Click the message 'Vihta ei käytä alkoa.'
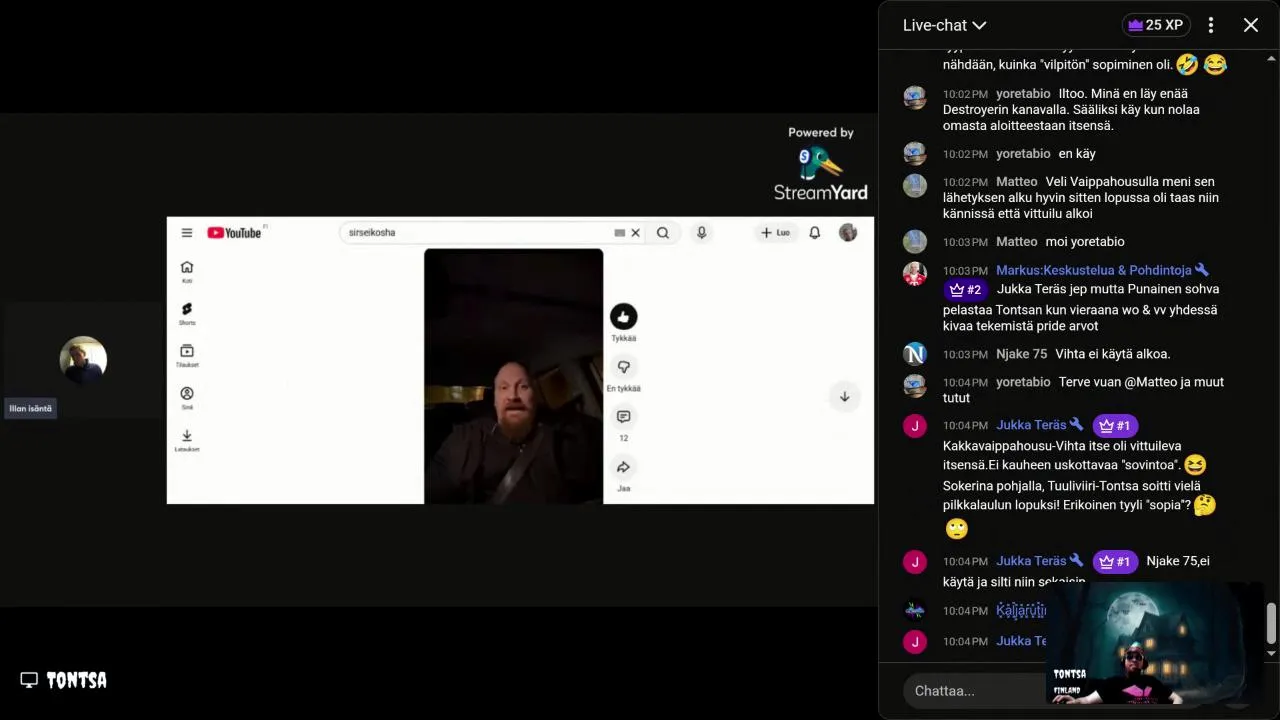 pos(1113,354)
